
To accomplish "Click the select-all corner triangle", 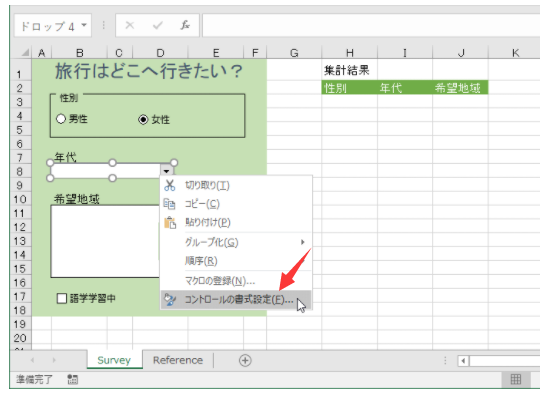I will coord(25,53).
